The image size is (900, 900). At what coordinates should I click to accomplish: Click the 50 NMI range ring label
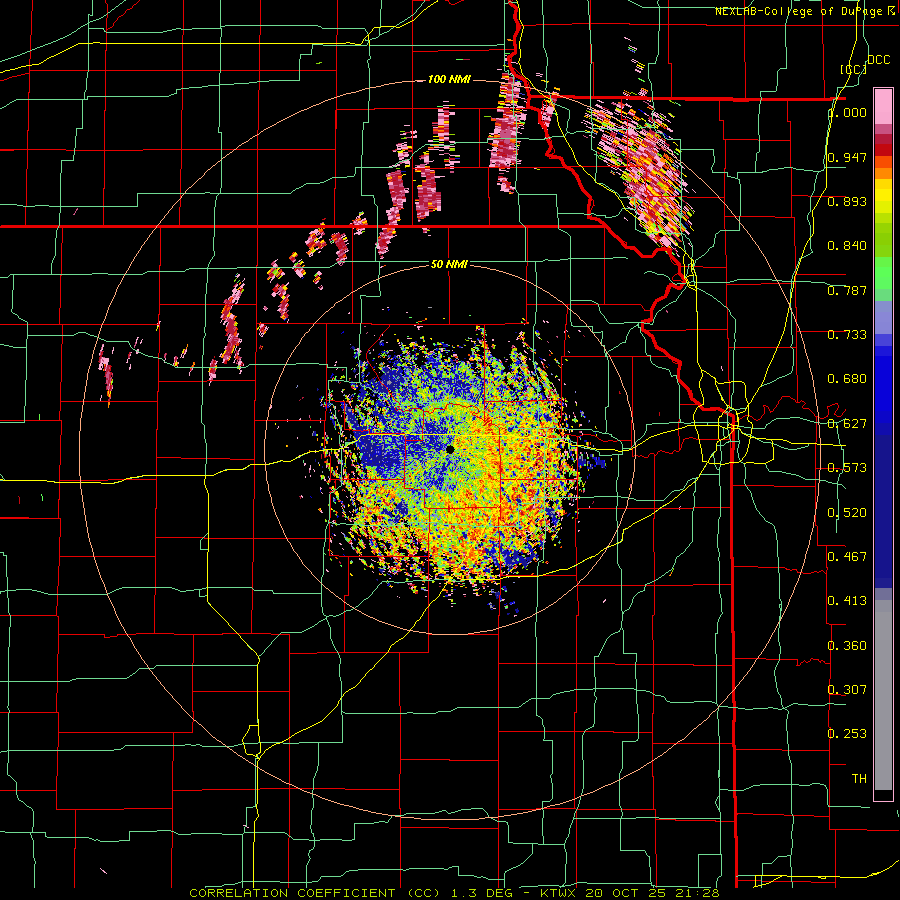pos(449,264)
